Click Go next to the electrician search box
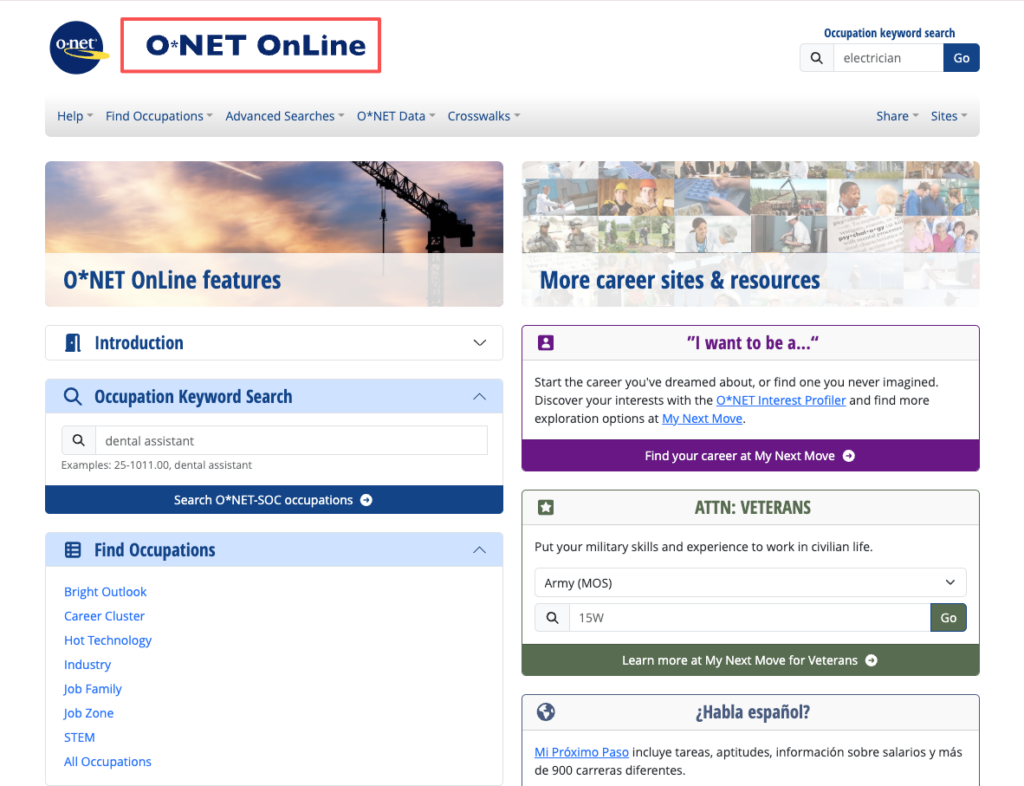Viewport: 1024px width, 786px height. click(x=960, y=57)
